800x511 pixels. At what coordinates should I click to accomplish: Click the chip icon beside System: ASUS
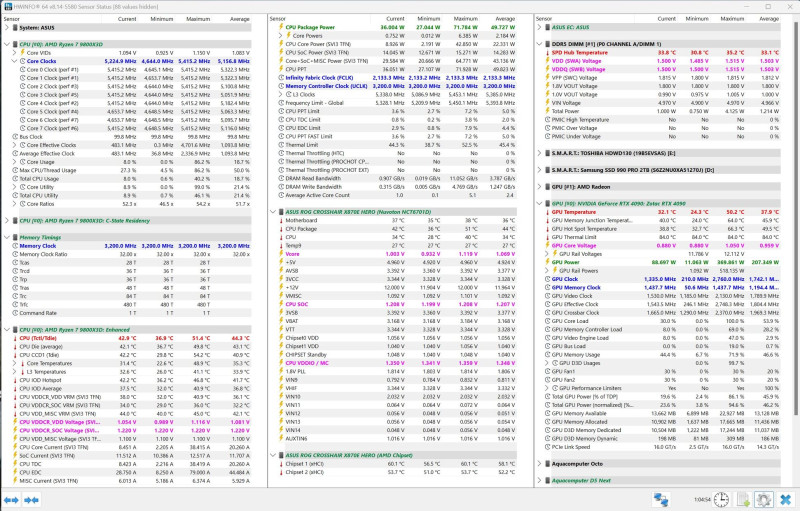coord(15,28)
